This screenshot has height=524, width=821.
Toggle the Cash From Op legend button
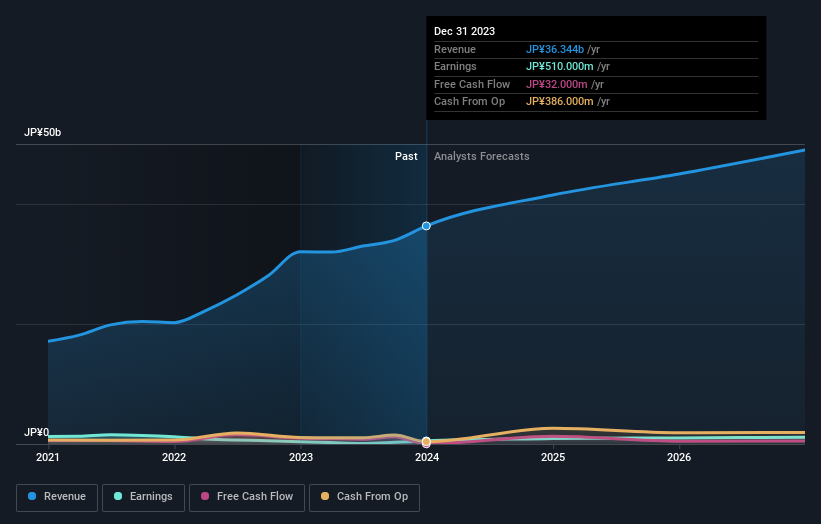click(364, 497)
